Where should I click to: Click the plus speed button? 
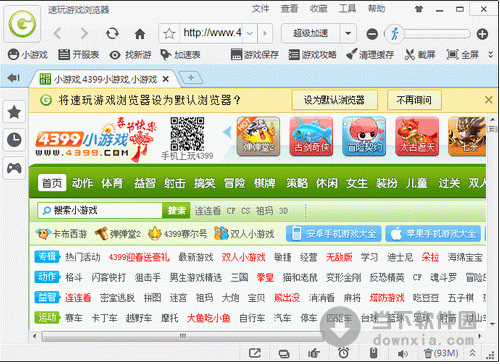tap(482, 34)
